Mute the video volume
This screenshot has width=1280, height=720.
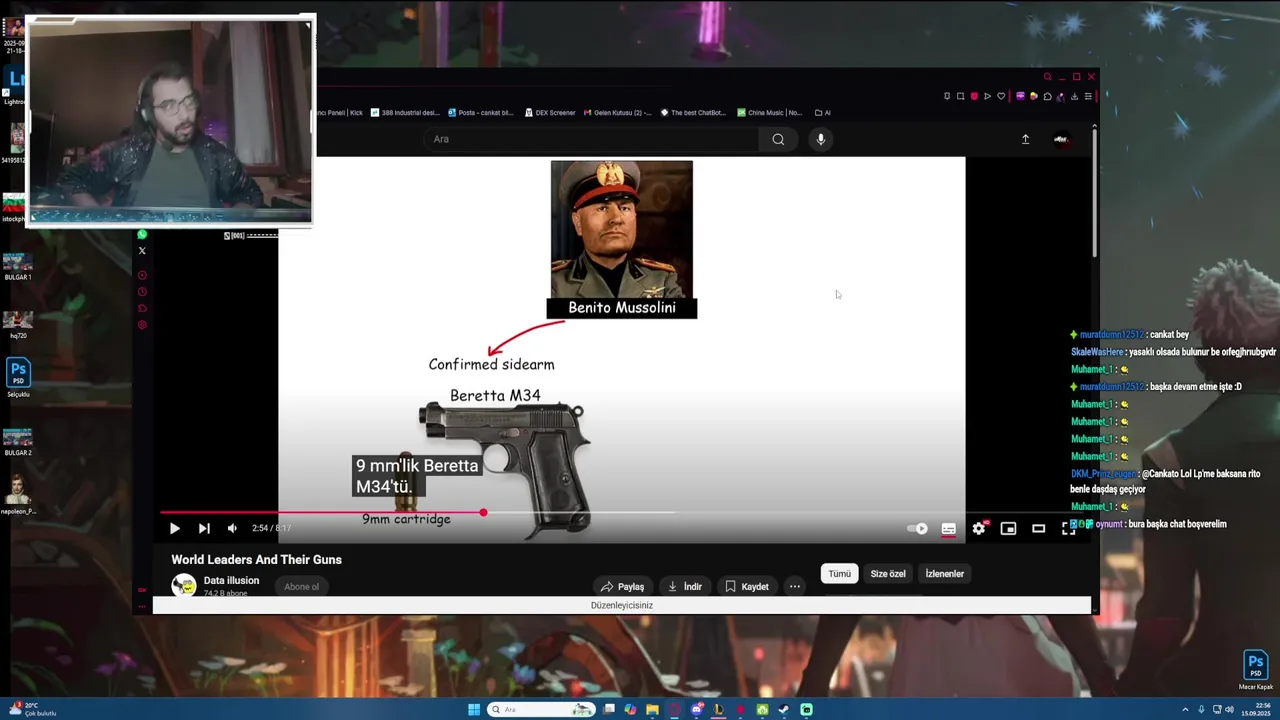[x=232, y=529]
